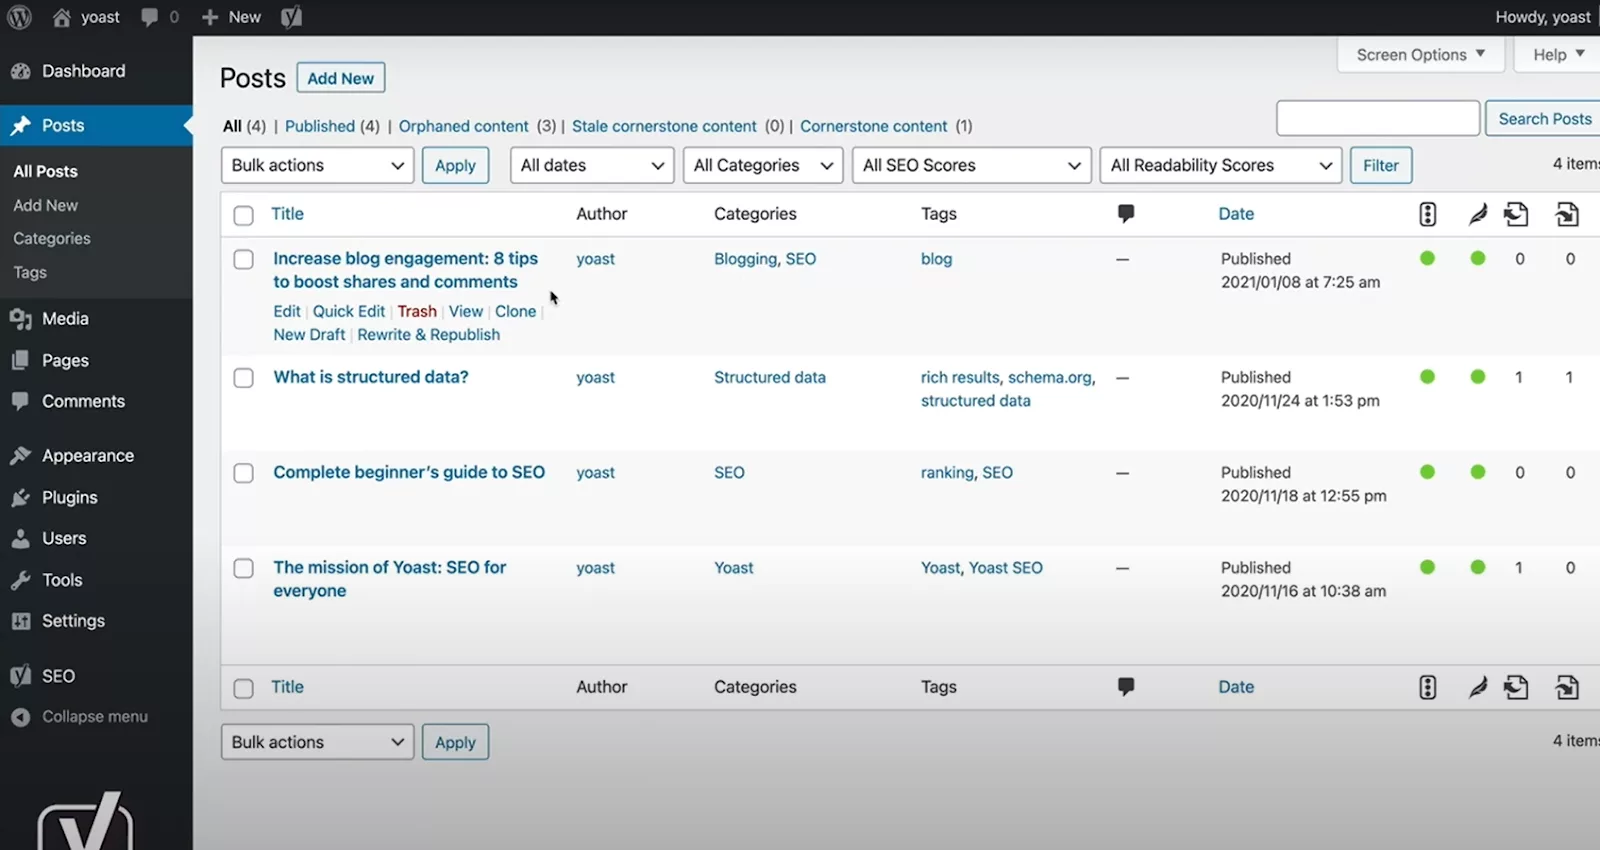
Task: Click the Filter button
Action: click(1381, 165)
